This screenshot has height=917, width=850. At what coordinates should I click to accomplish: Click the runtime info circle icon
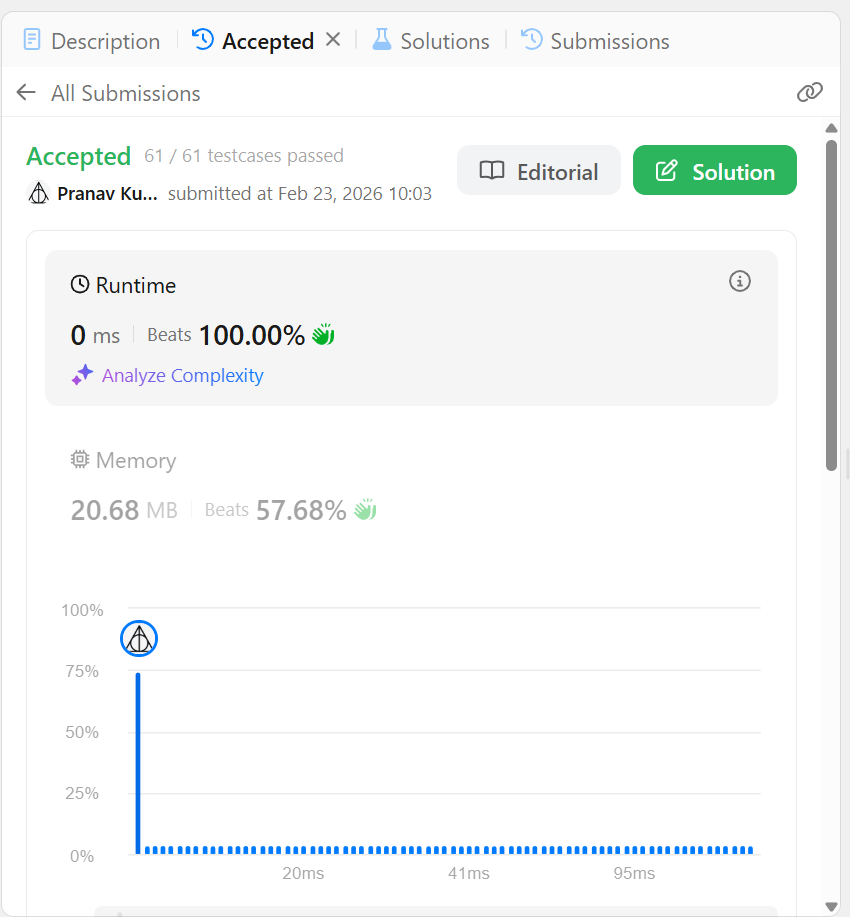coord(739,281)
